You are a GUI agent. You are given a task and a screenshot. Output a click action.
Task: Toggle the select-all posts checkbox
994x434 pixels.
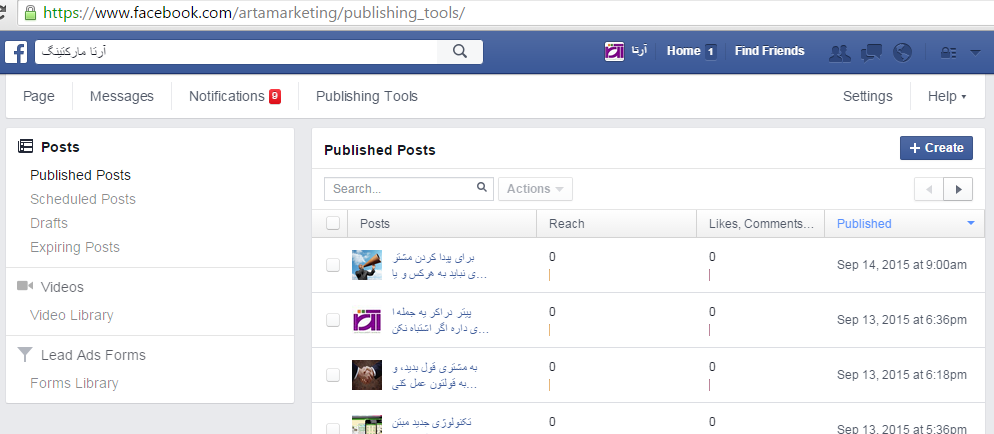click(x=333, y=224)
